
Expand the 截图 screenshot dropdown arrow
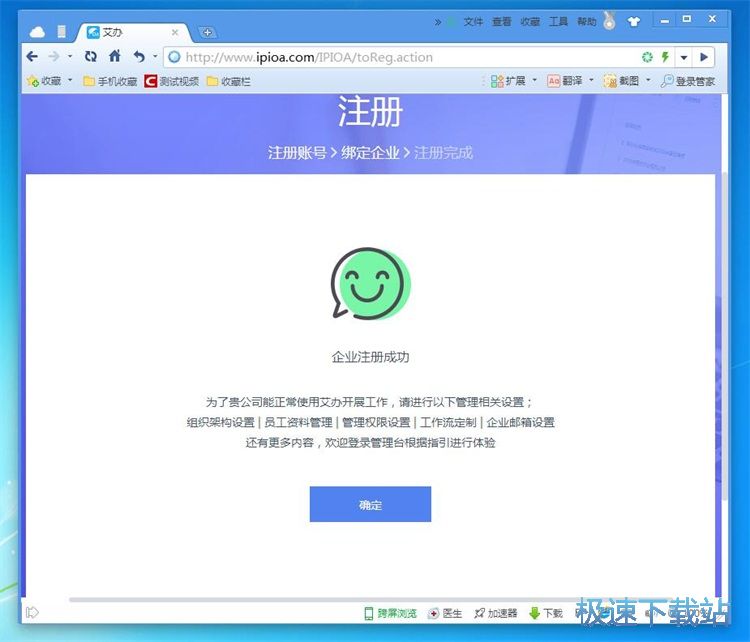click(648, 81)
